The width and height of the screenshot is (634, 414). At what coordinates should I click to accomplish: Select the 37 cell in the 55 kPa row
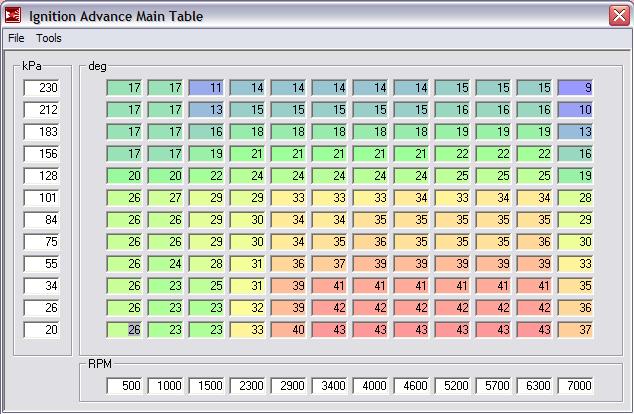(x=329, y=264)
